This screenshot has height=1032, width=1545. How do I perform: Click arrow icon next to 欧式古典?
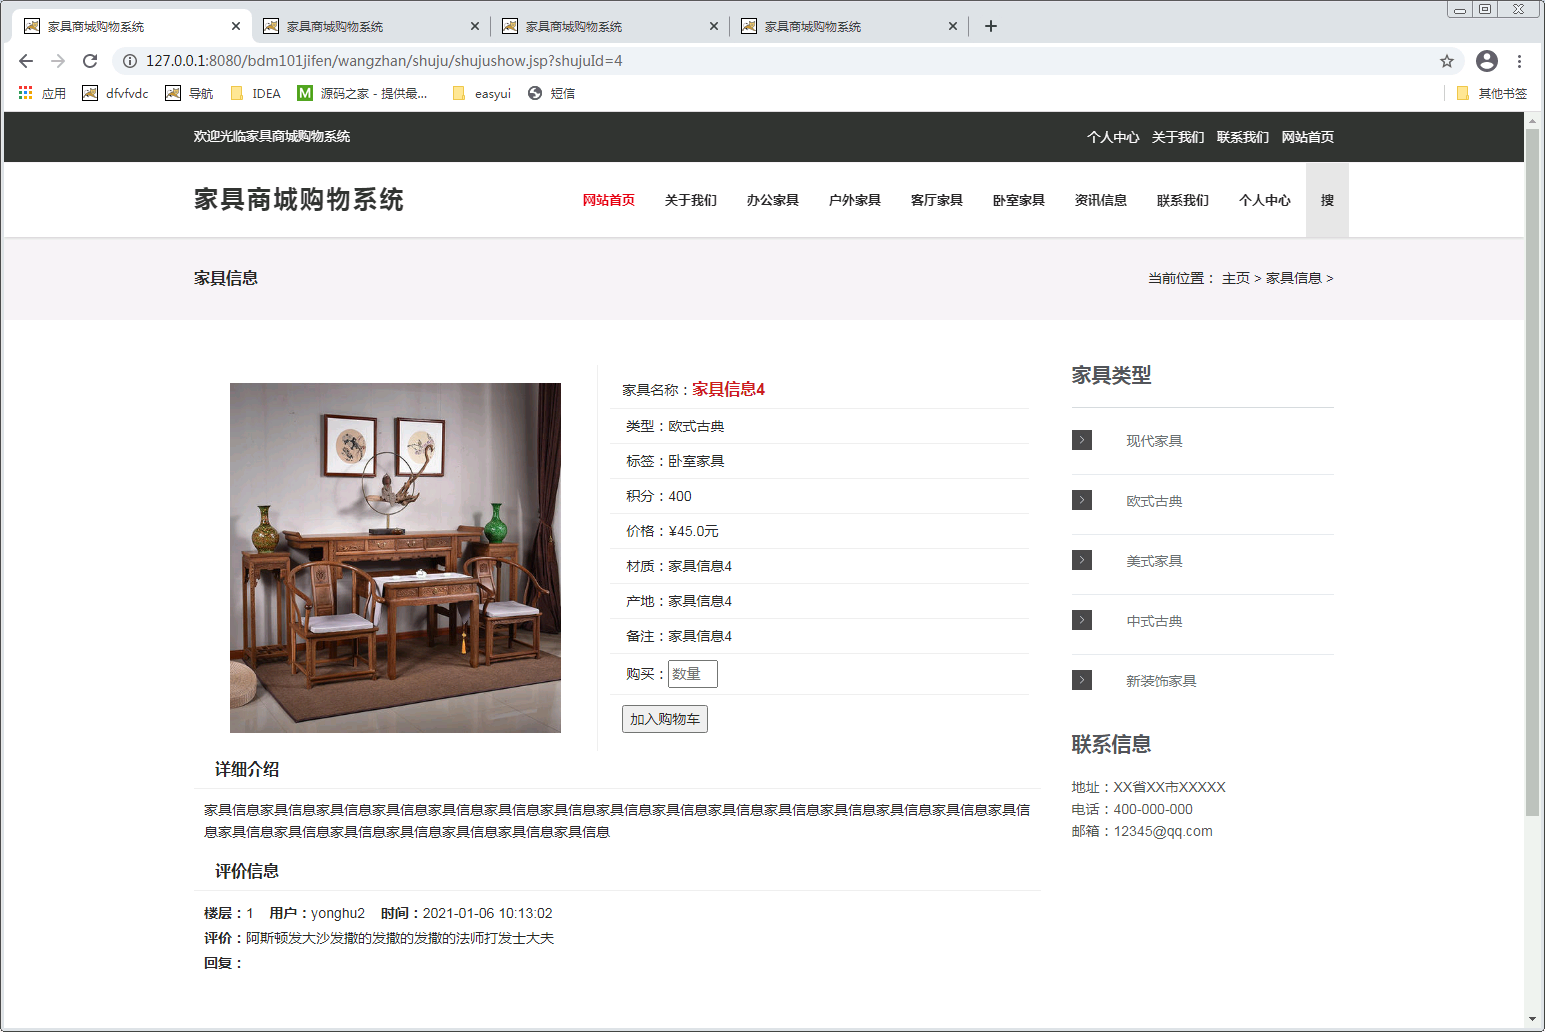pos(1082,500)
